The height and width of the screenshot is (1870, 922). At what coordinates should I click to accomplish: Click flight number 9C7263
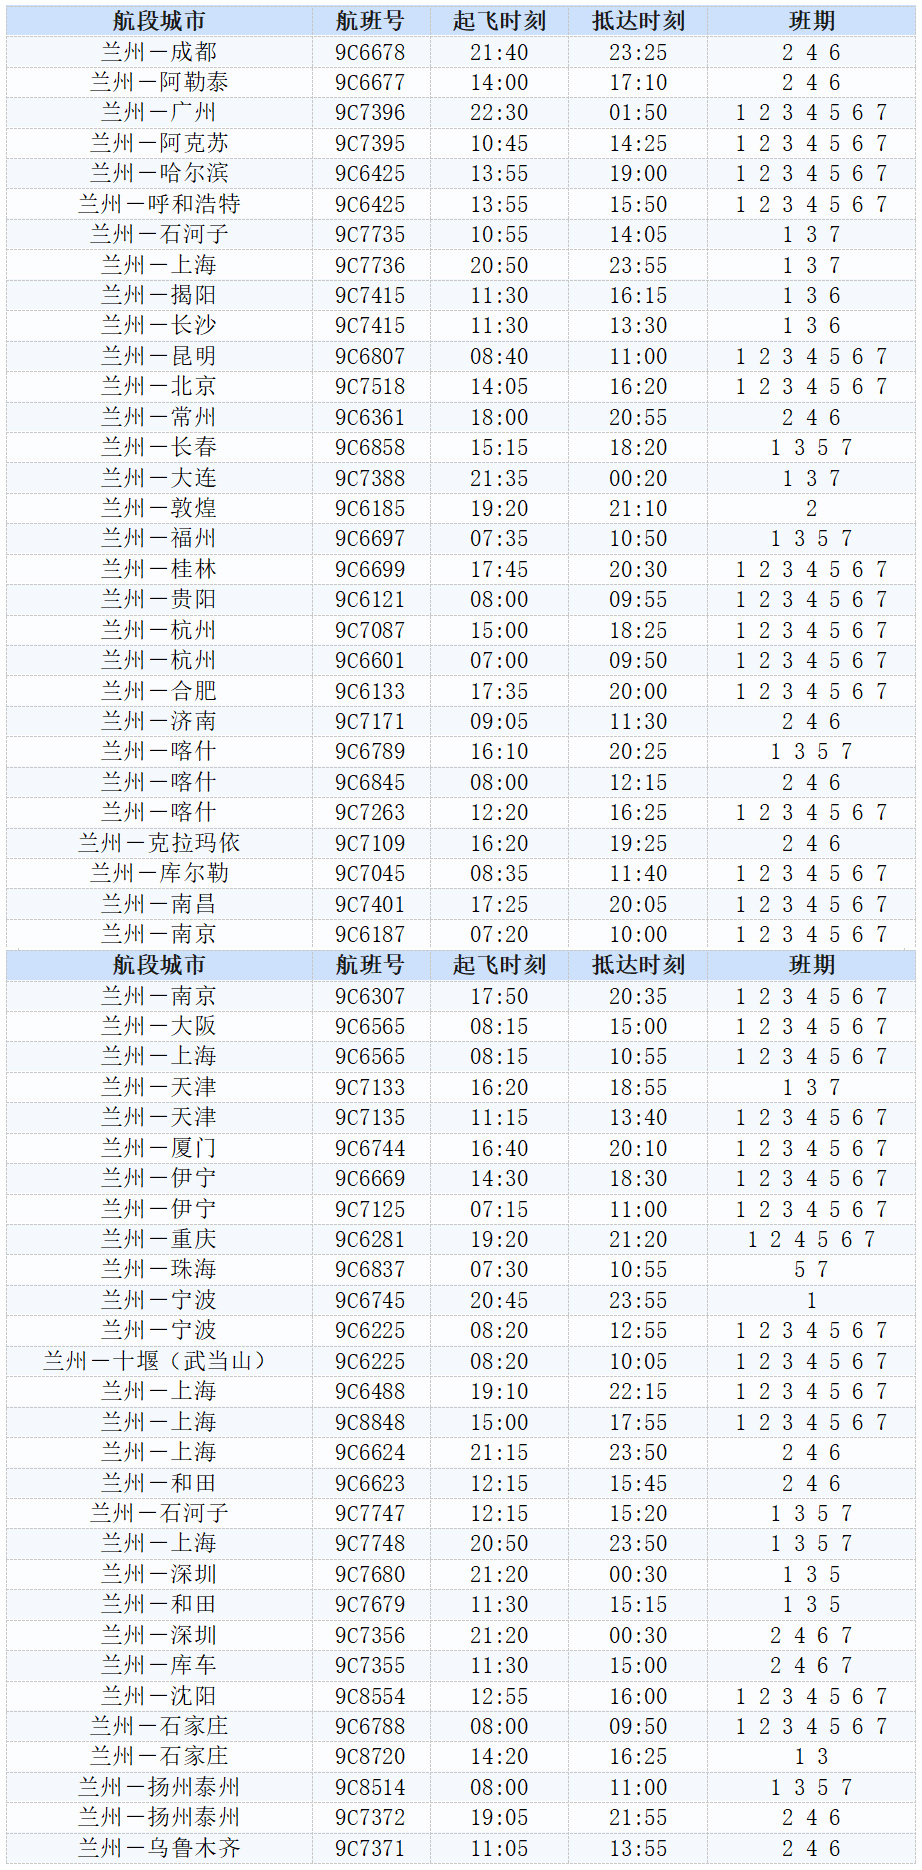tap(370, 812)
